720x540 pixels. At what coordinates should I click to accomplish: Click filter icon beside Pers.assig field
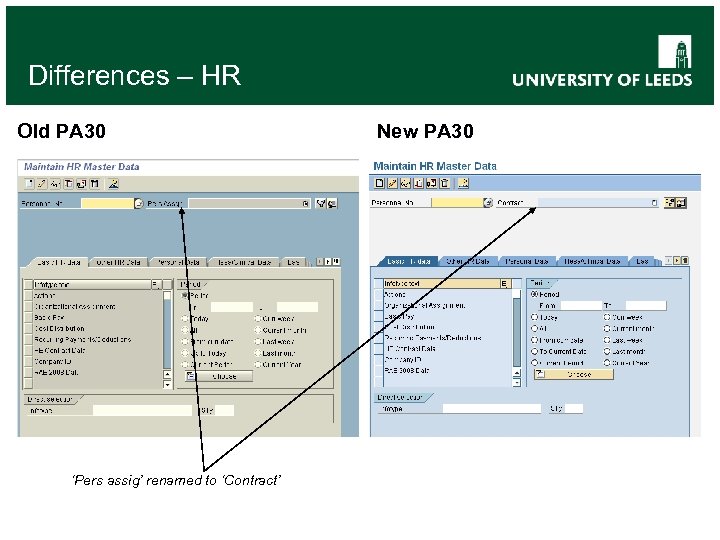pyautogui.click(x=321, y=203)
